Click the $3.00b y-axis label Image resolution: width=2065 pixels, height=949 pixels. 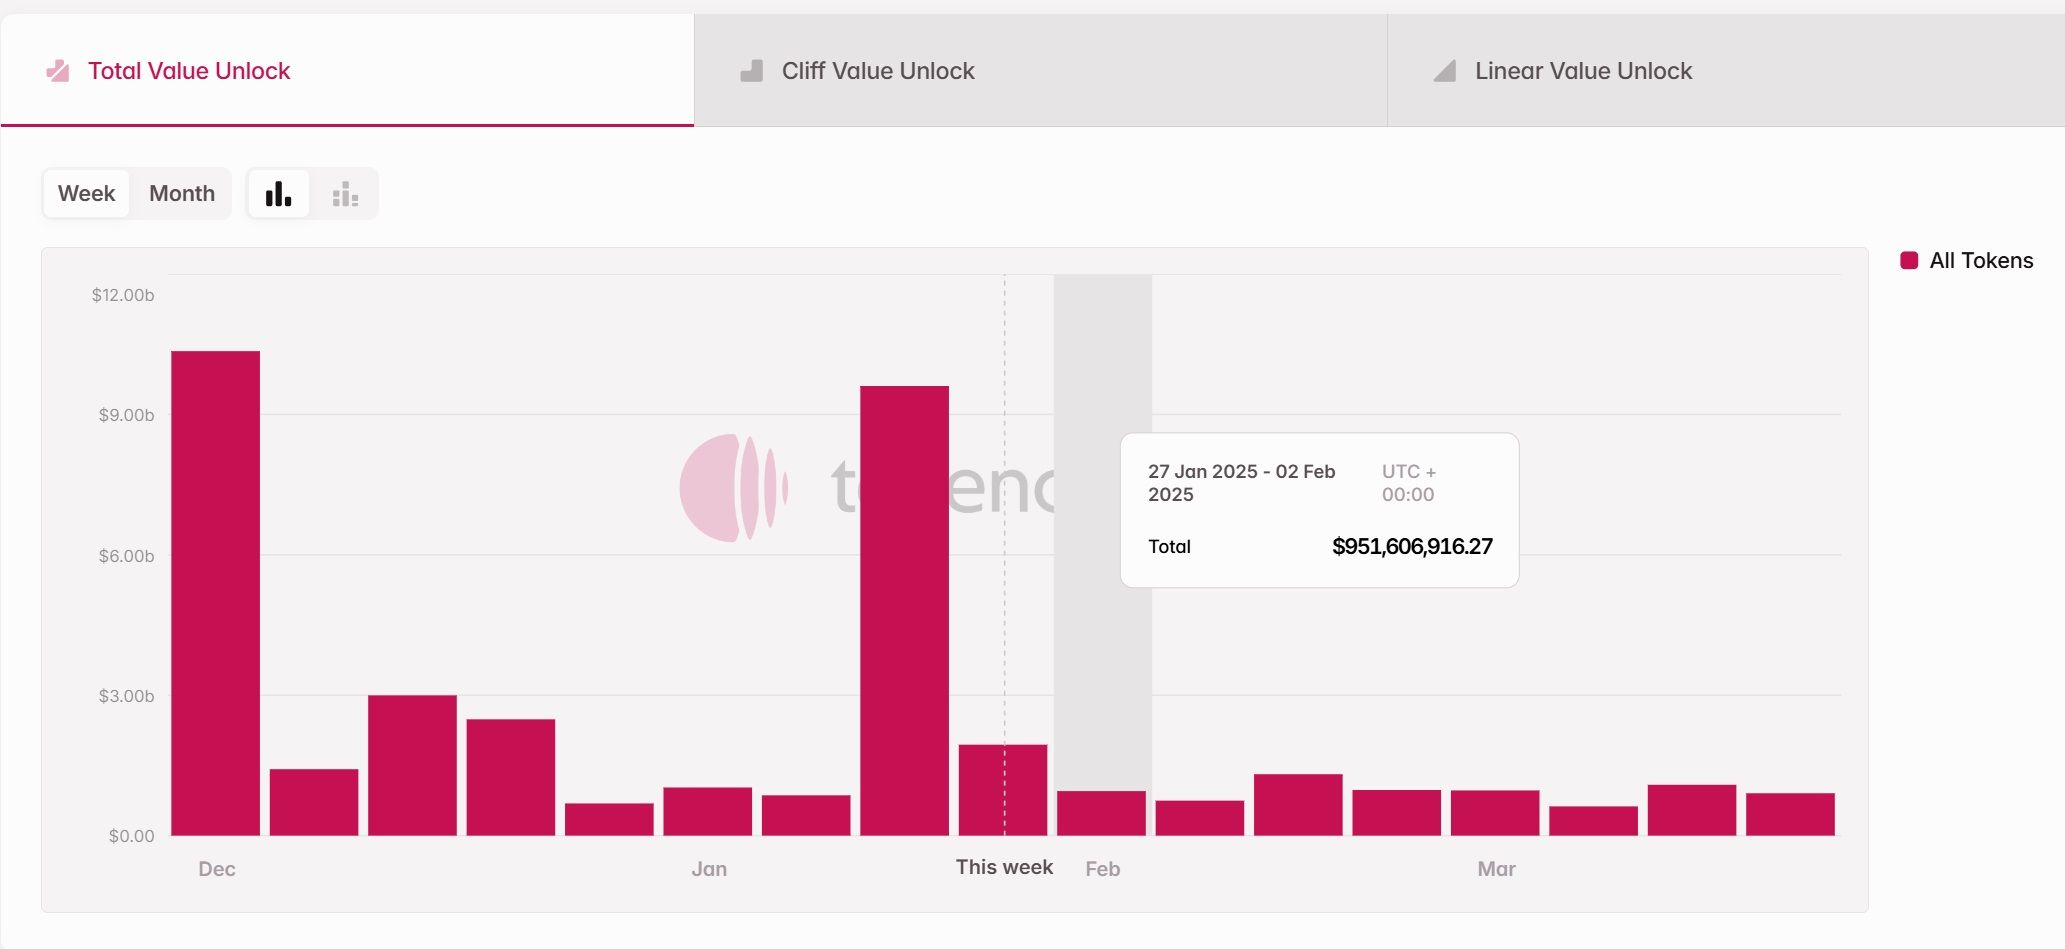point(126,696)
